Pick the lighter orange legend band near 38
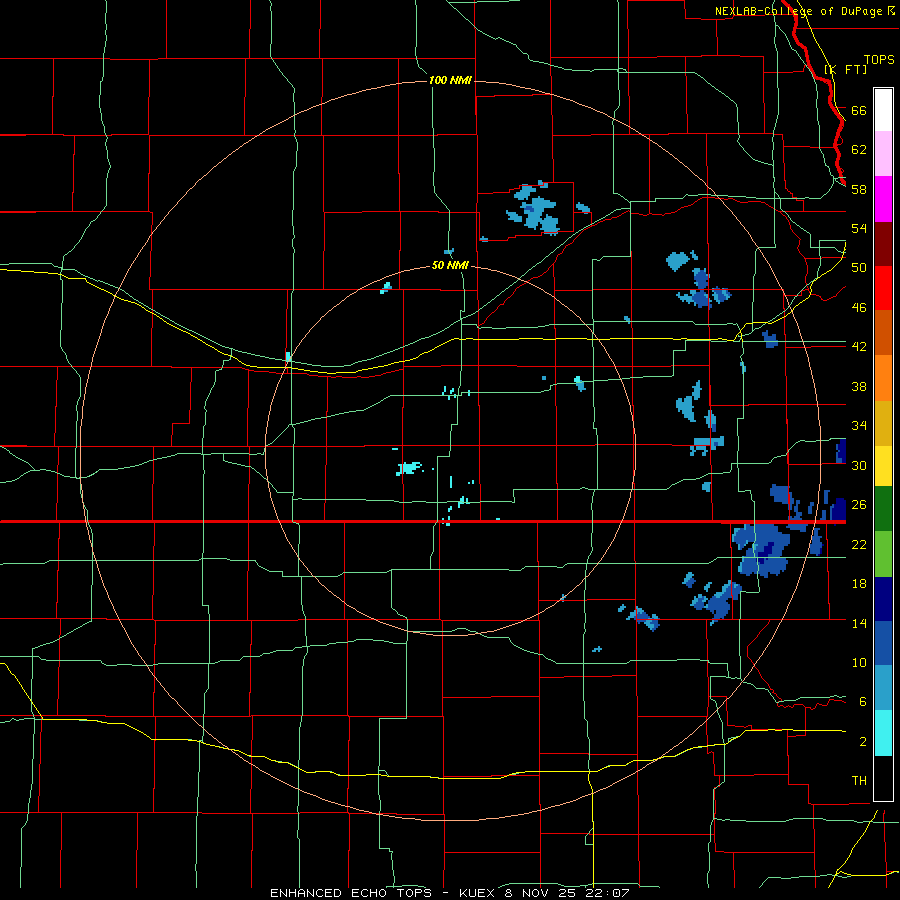 point(883,378)
